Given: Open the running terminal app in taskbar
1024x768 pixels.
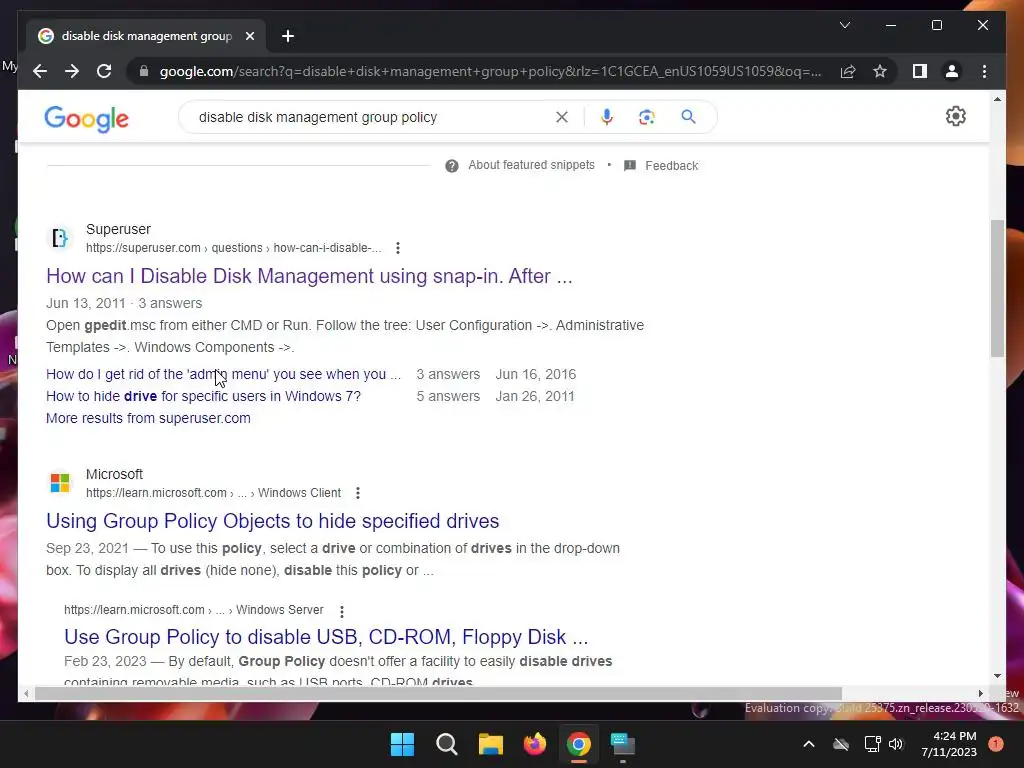Looking at the screenshot, I should [x=622, y=744].
